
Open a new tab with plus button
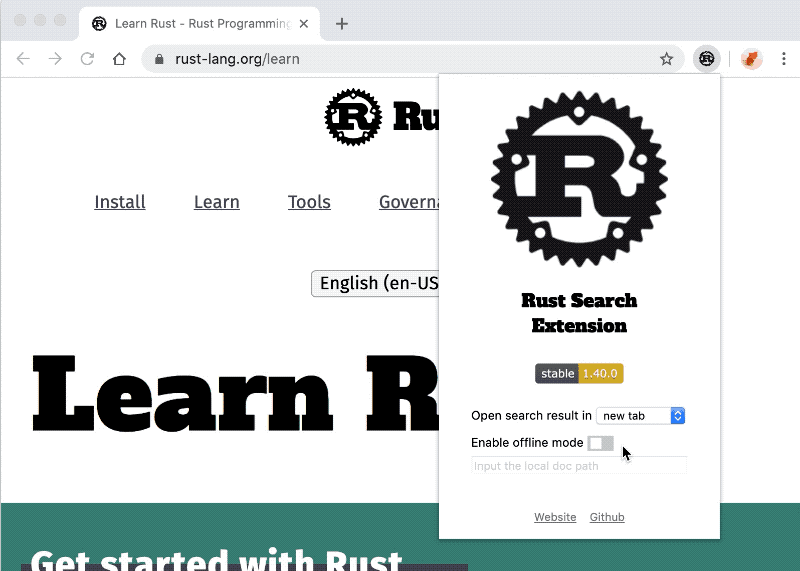click(342, 23)
